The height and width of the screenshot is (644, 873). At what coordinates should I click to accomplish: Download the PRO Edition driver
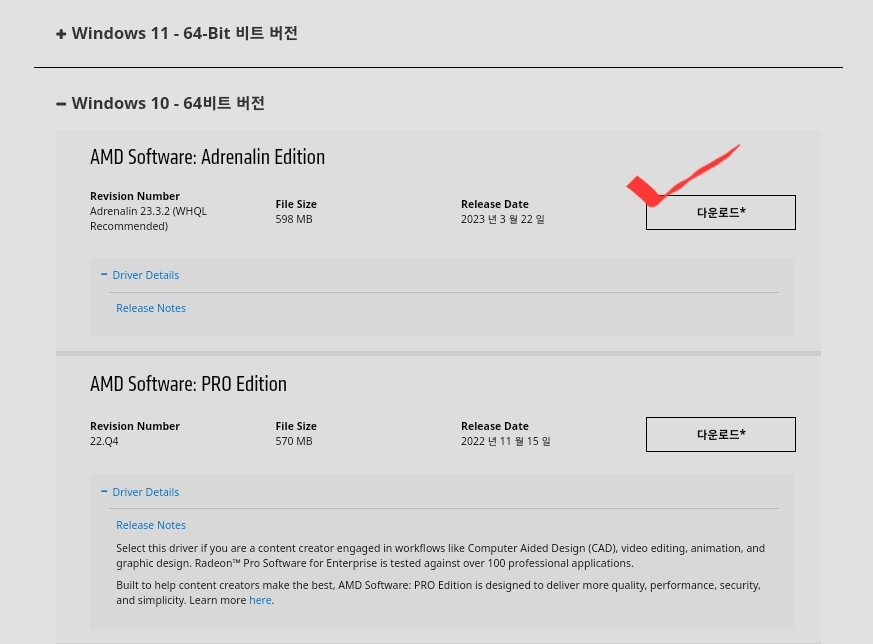(720, 434)
